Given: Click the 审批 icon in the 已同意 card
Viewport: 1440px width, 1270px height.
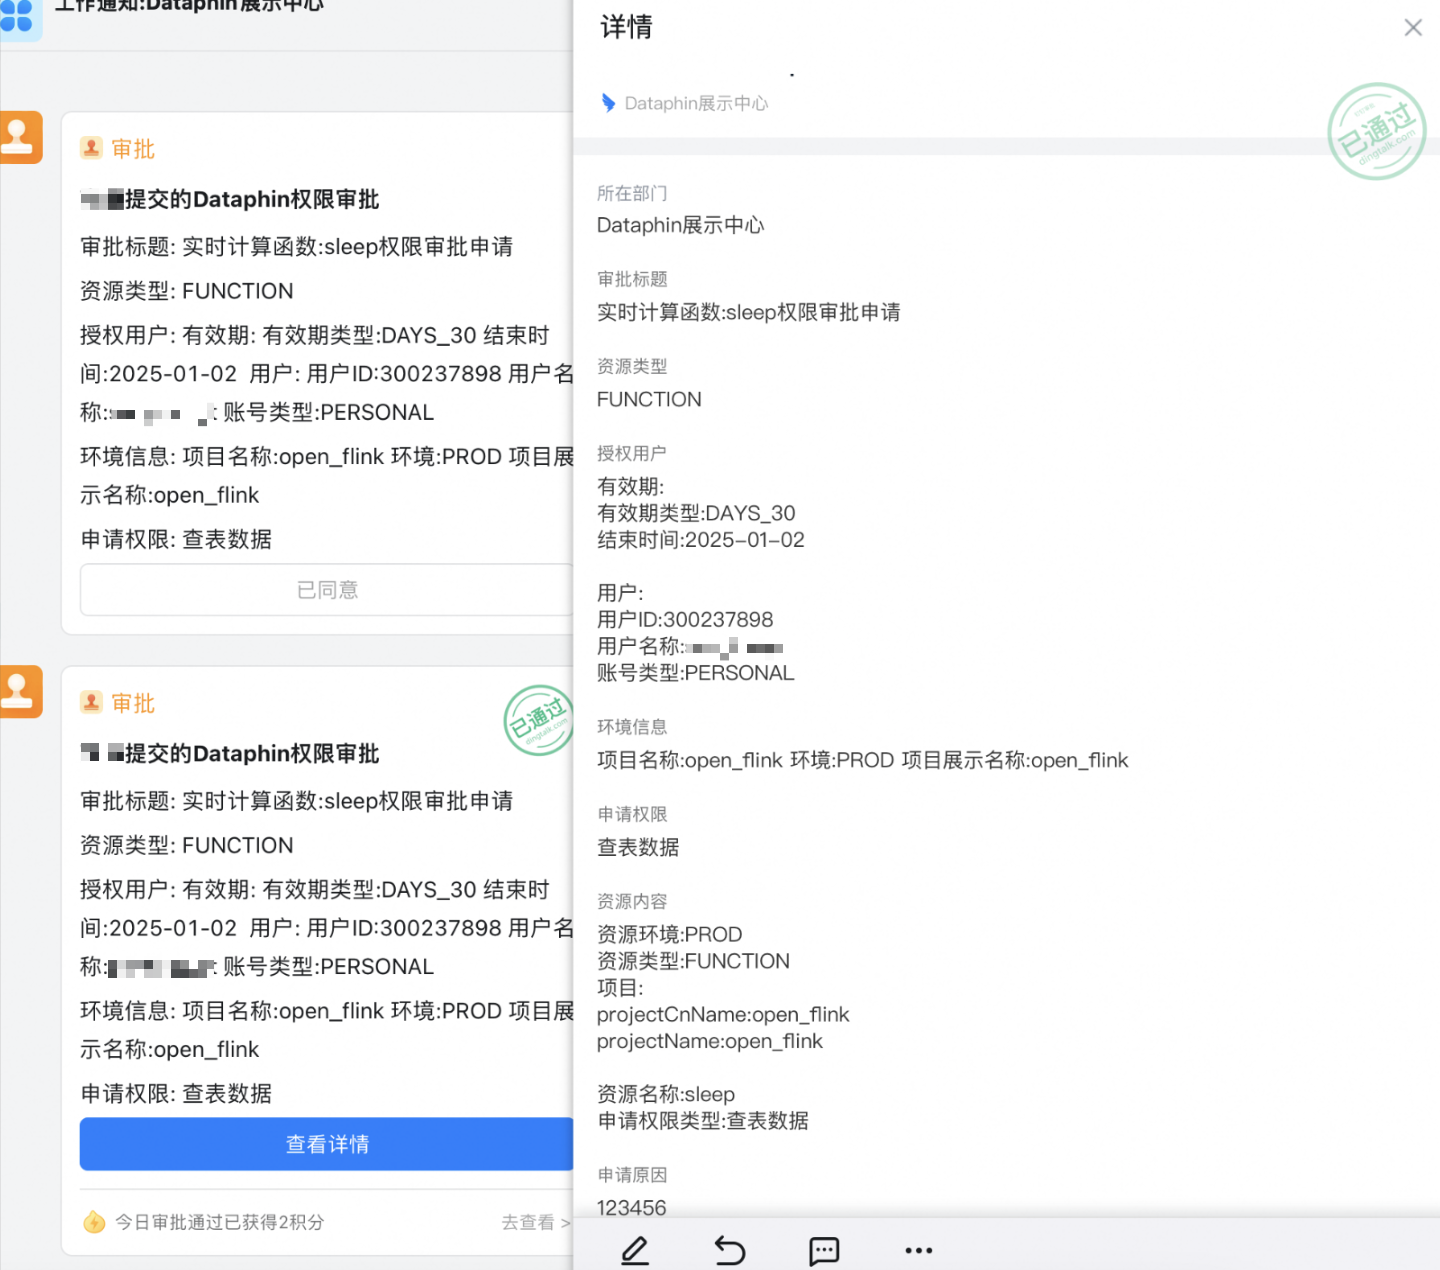Looking at the screenshot, I should (x=91, y=148).
